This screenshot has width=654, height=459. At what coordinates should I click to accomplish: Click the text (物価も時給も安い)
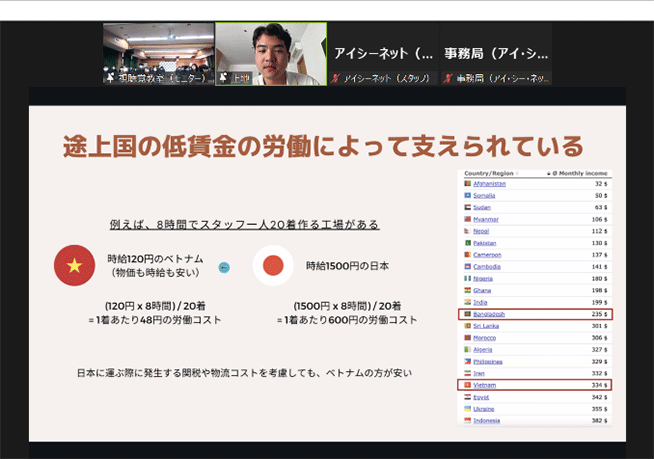155,272
